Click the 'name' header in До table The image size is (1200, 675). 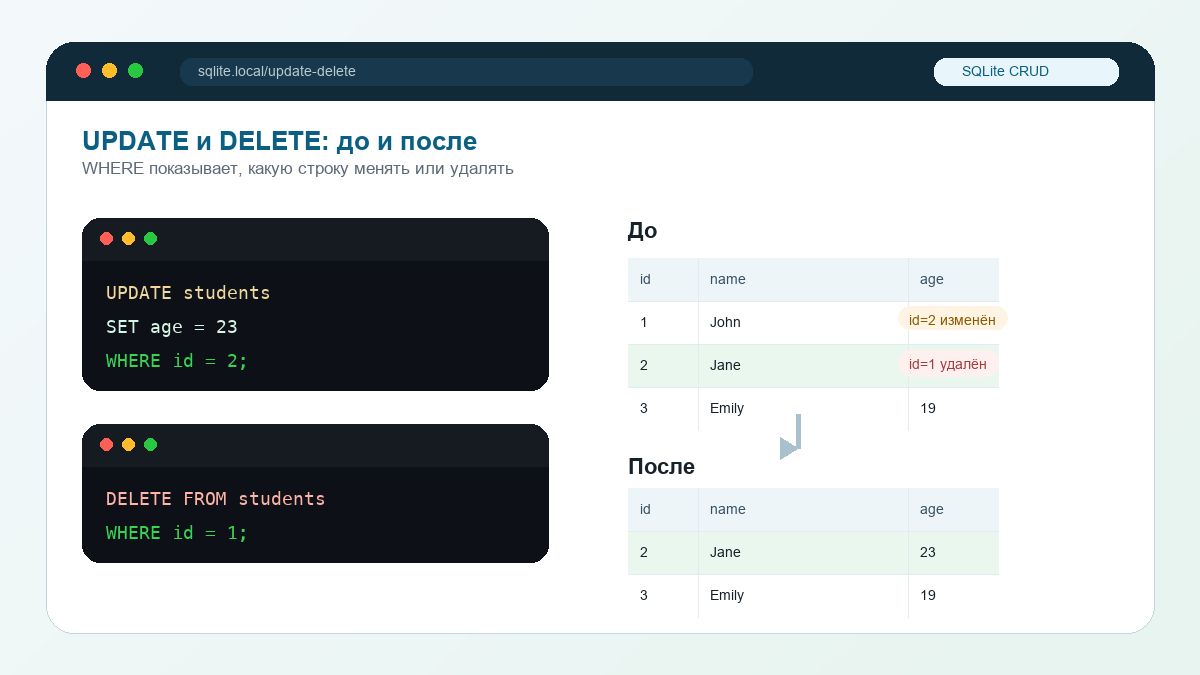[x=803, y=280]
